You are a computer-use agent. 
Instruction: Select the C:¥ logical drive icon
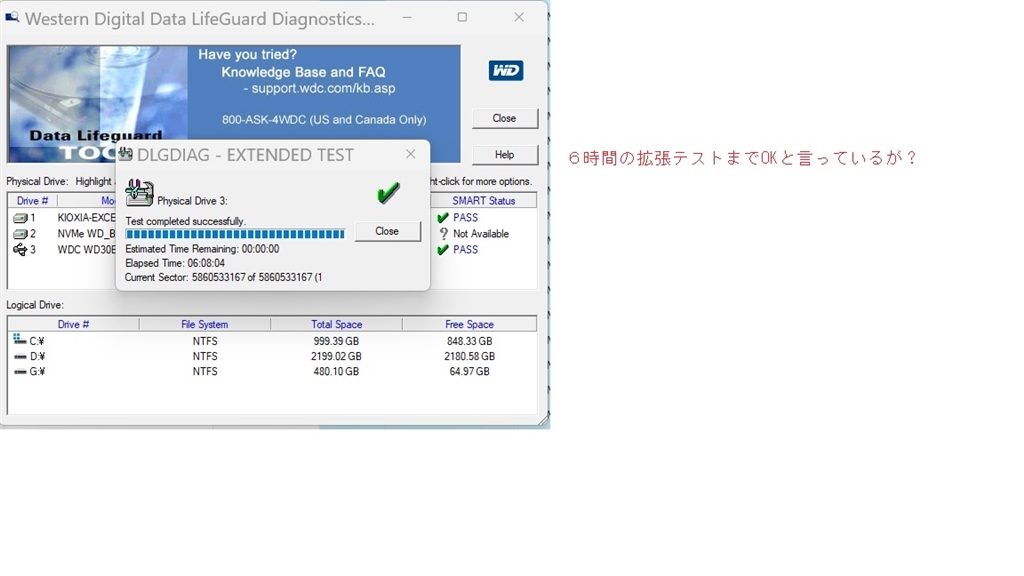pyautogui.click(x=20, y=339)
